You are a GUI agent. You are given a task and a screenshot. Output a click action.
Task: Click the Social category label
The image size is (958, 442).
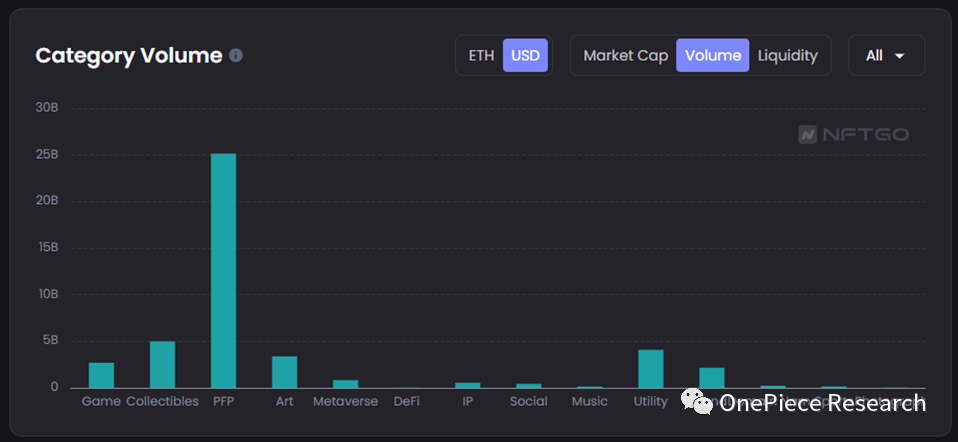(x=528, y=402)
